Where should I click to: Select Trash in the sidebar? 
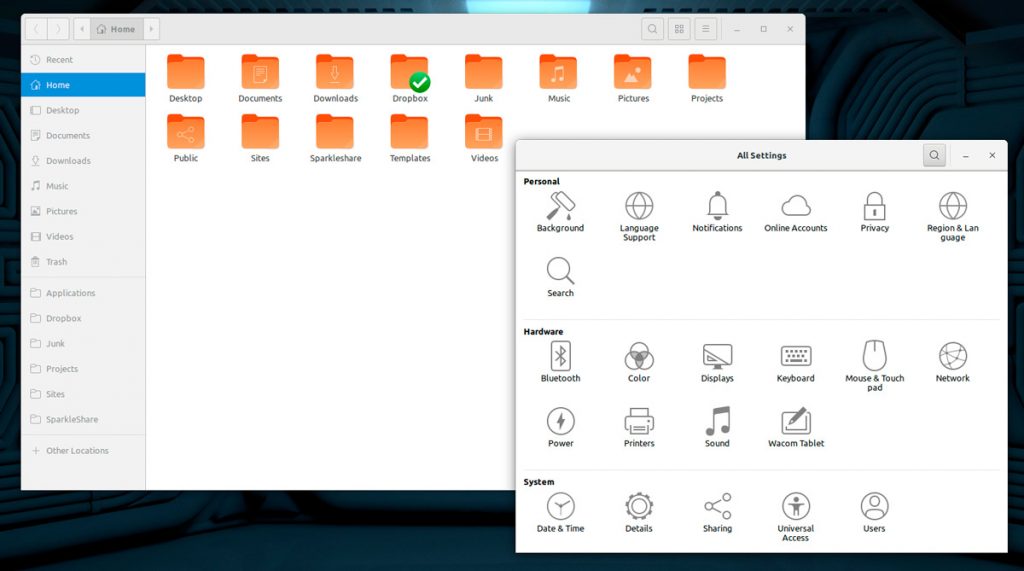(x=57, y=262)
